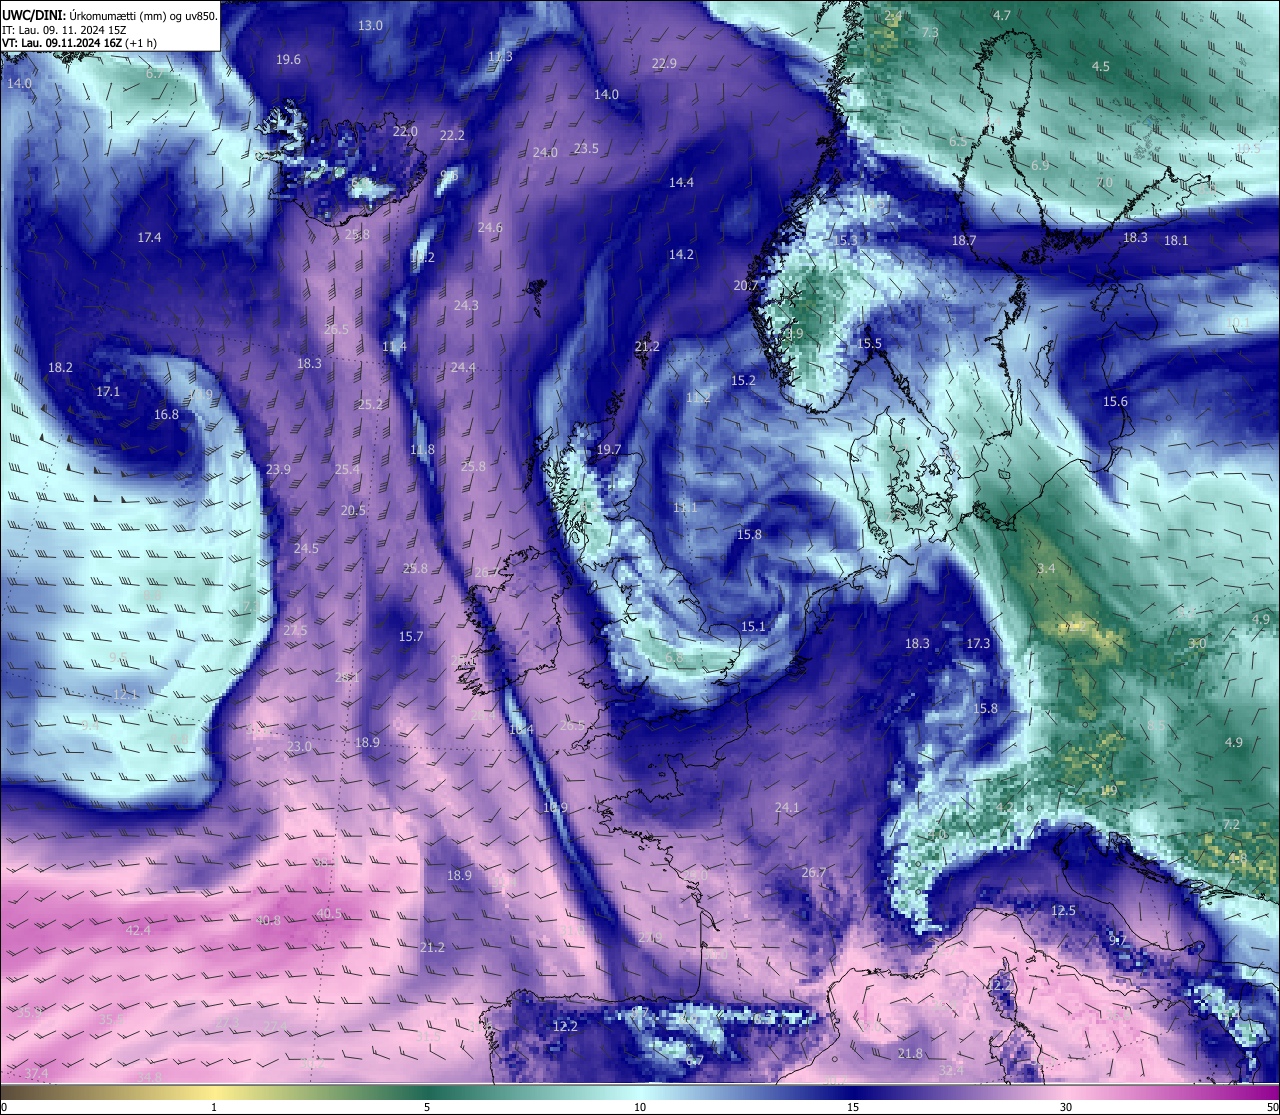Click the 24.5 value on the map
This screenshot has height=1115, width=1280.
point(306,548)
